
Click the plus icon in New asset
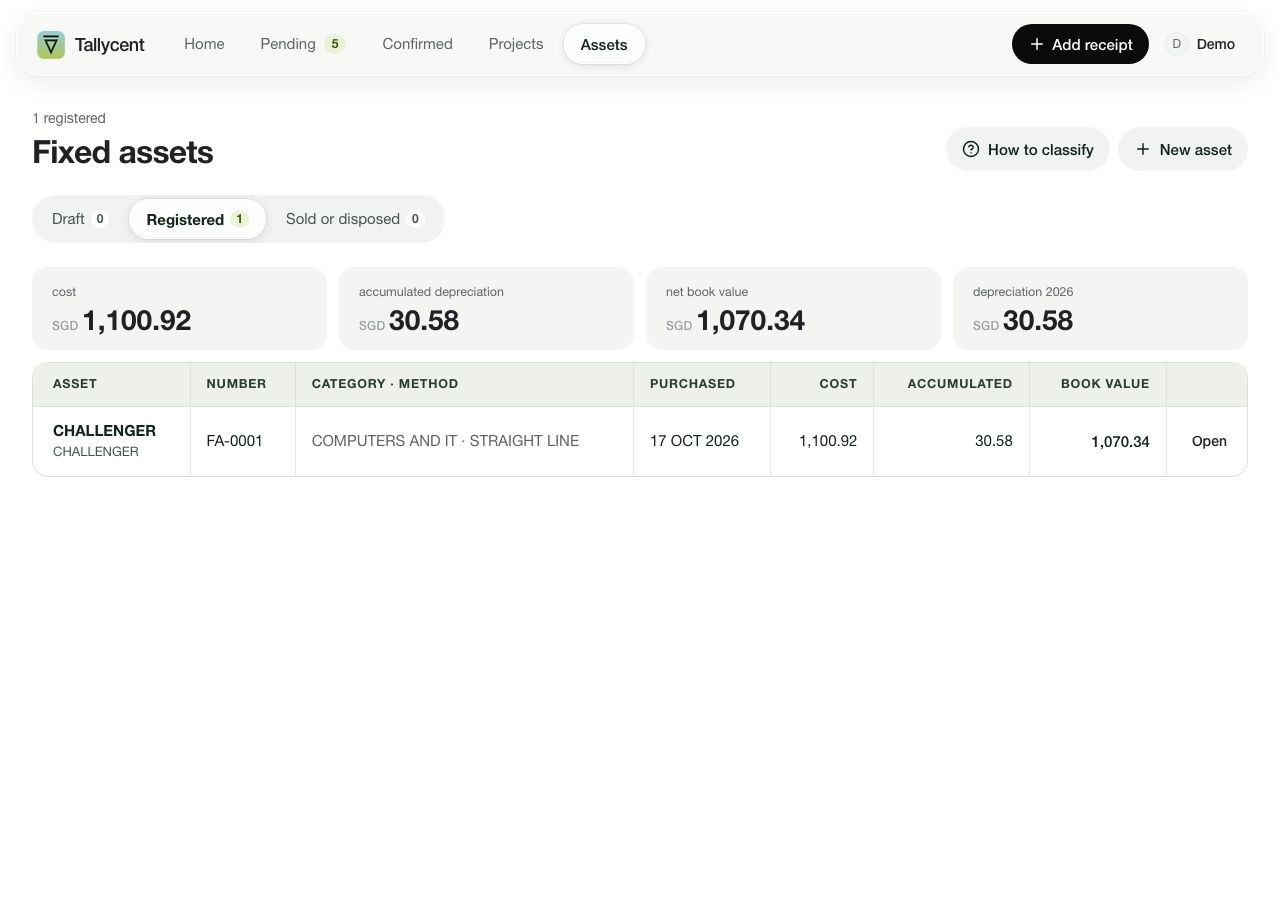pos(1142,149)
